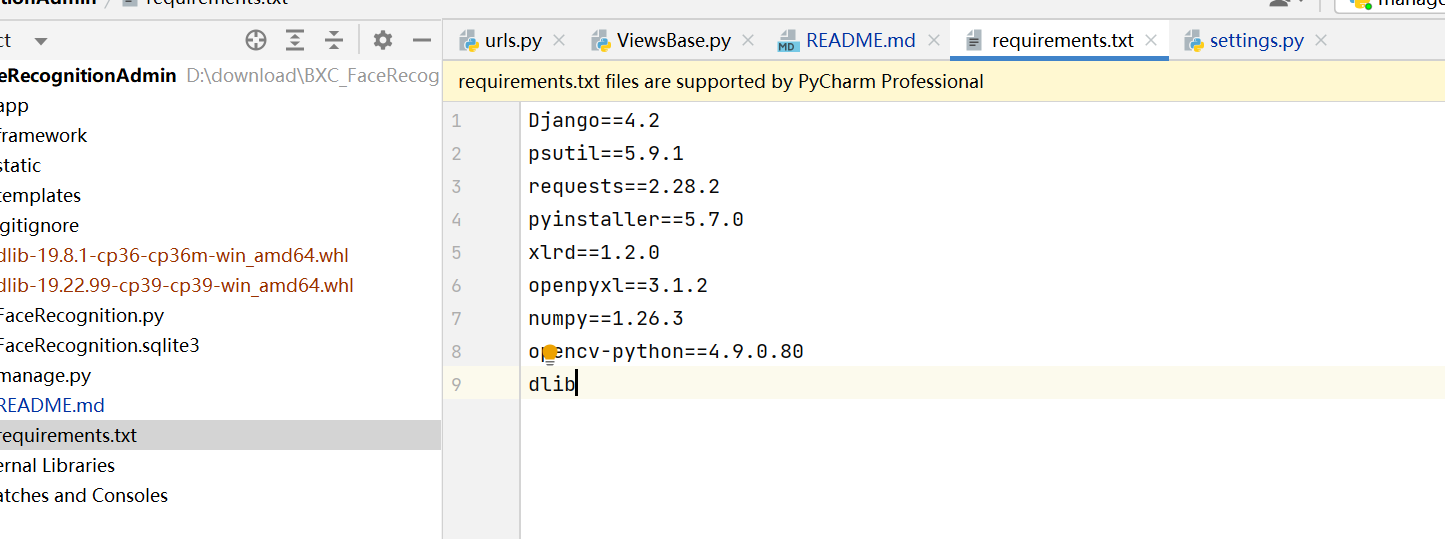
Task: Open Project panel gear options
Action: click(x=382, y=40)
